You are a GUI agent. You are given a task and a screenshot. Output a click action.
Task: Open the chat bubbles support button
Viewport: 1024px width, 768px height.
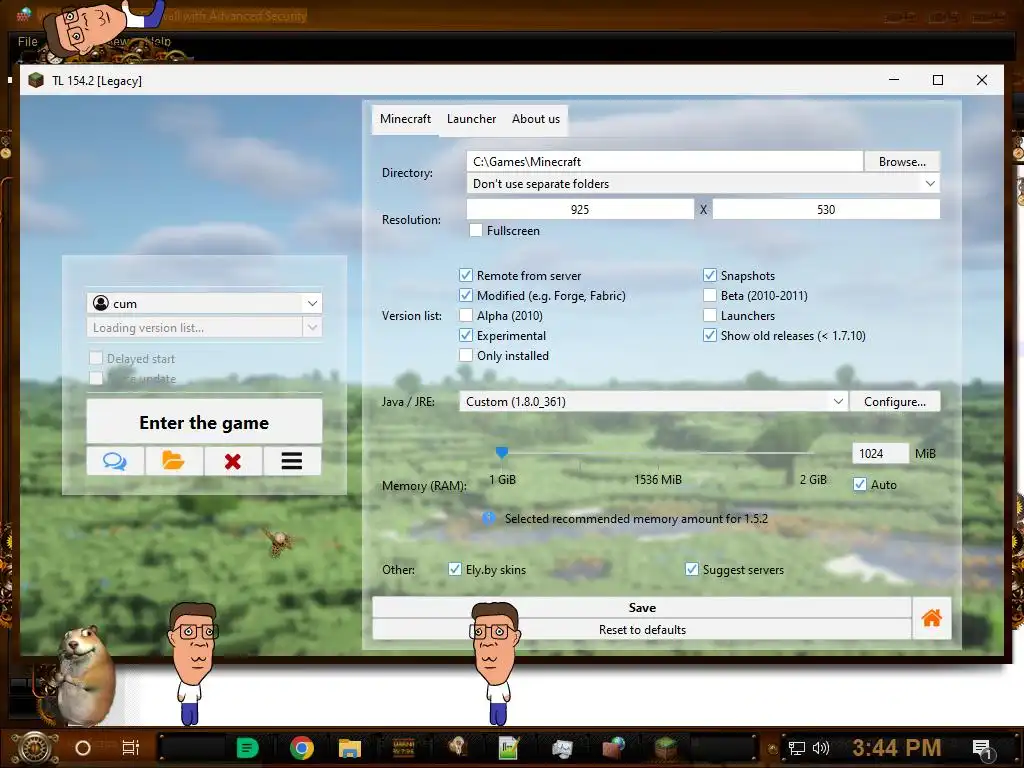click(x=115, y=461)
